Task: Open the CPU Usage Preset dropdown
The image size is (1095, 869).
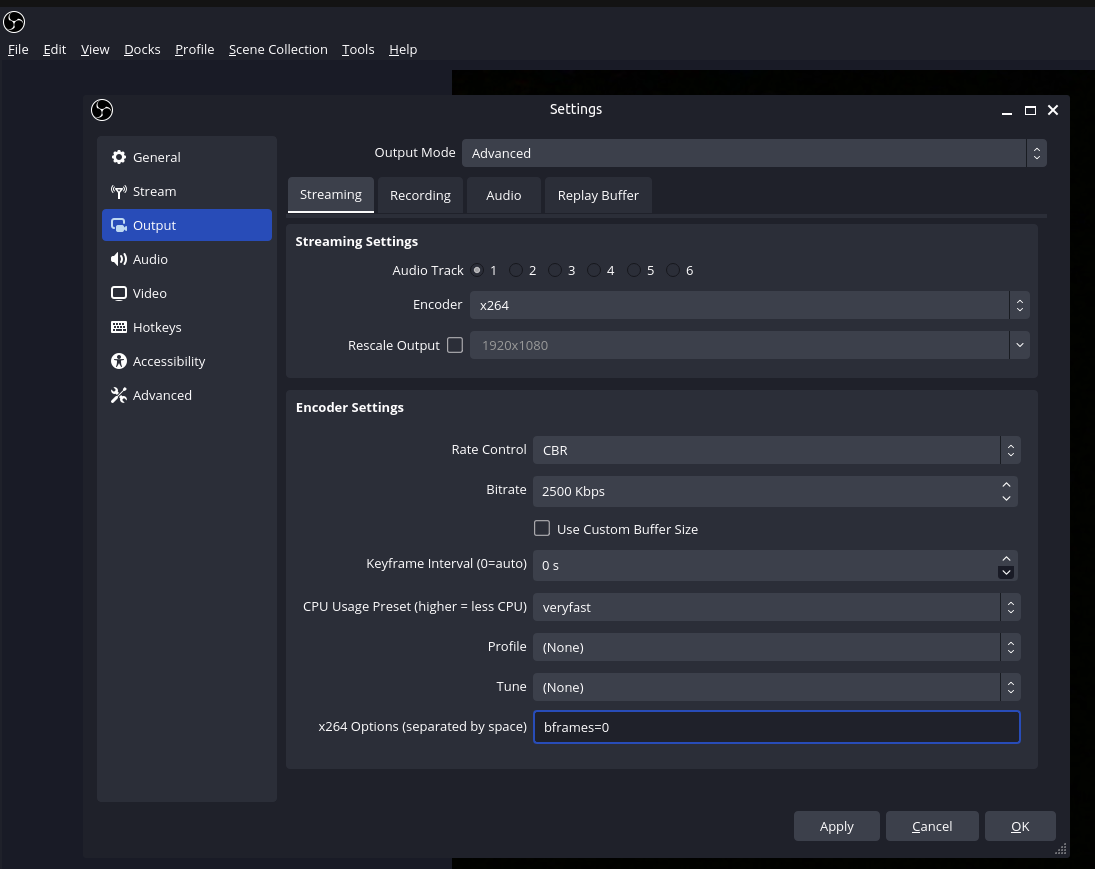Action: [x=776, y=607]
